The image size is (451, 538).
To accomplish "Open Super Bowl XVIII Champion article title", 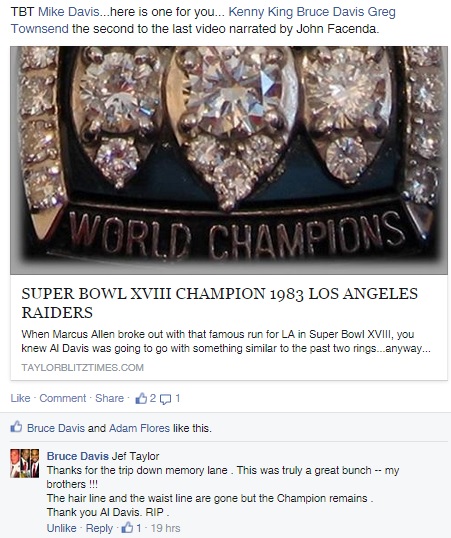I will pos(220,303).
